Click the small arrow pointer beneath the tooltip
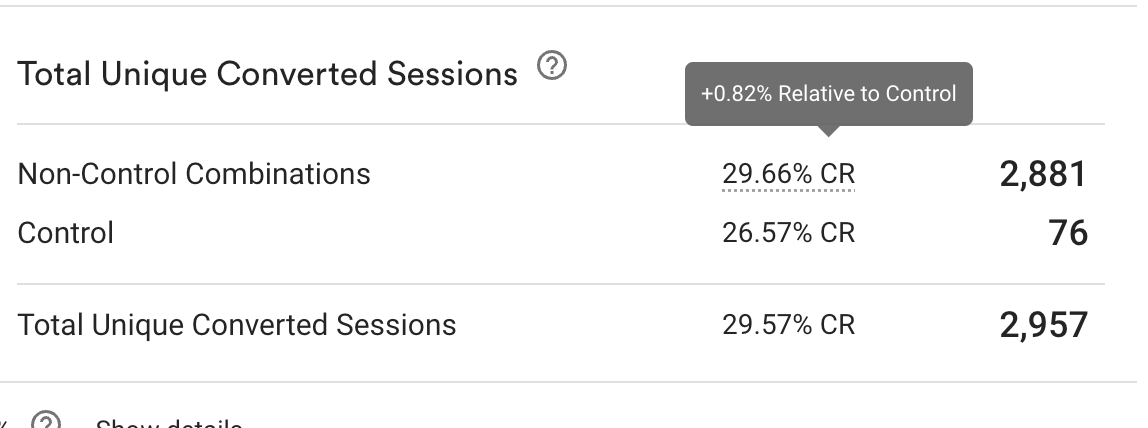Image resolution: width=1148 pixels, height=428 pixels. [829, 131]
